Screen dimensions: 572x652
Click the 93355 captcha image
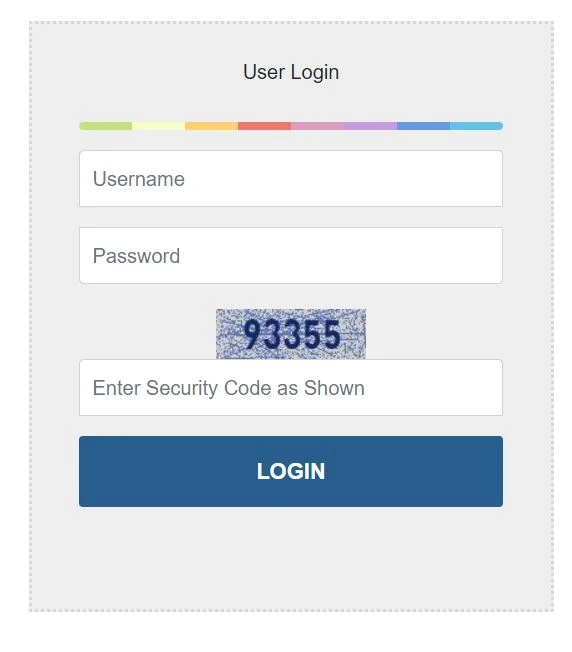click(291, 333)
